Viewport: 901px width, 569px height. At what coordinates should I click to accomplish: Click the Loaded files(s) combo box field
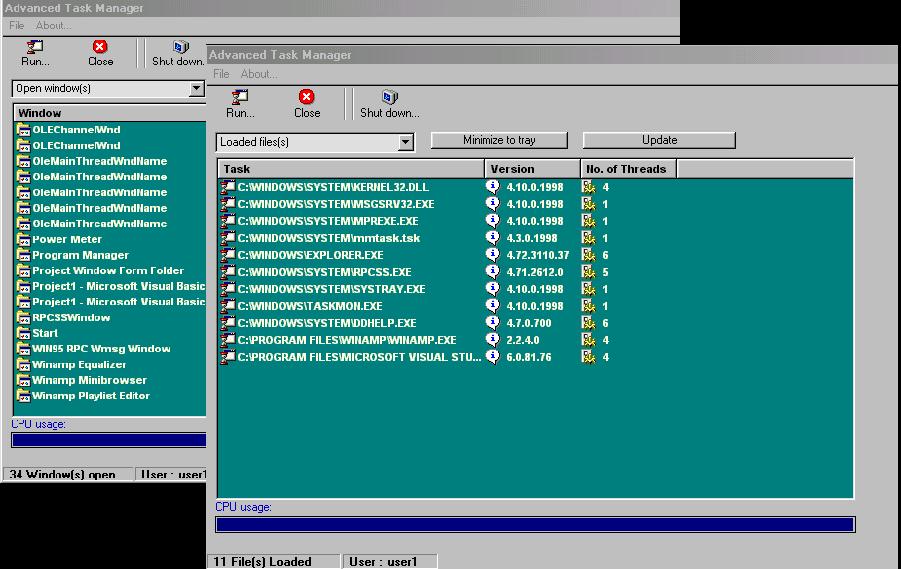pyautogui.click(x=315, y=142)
